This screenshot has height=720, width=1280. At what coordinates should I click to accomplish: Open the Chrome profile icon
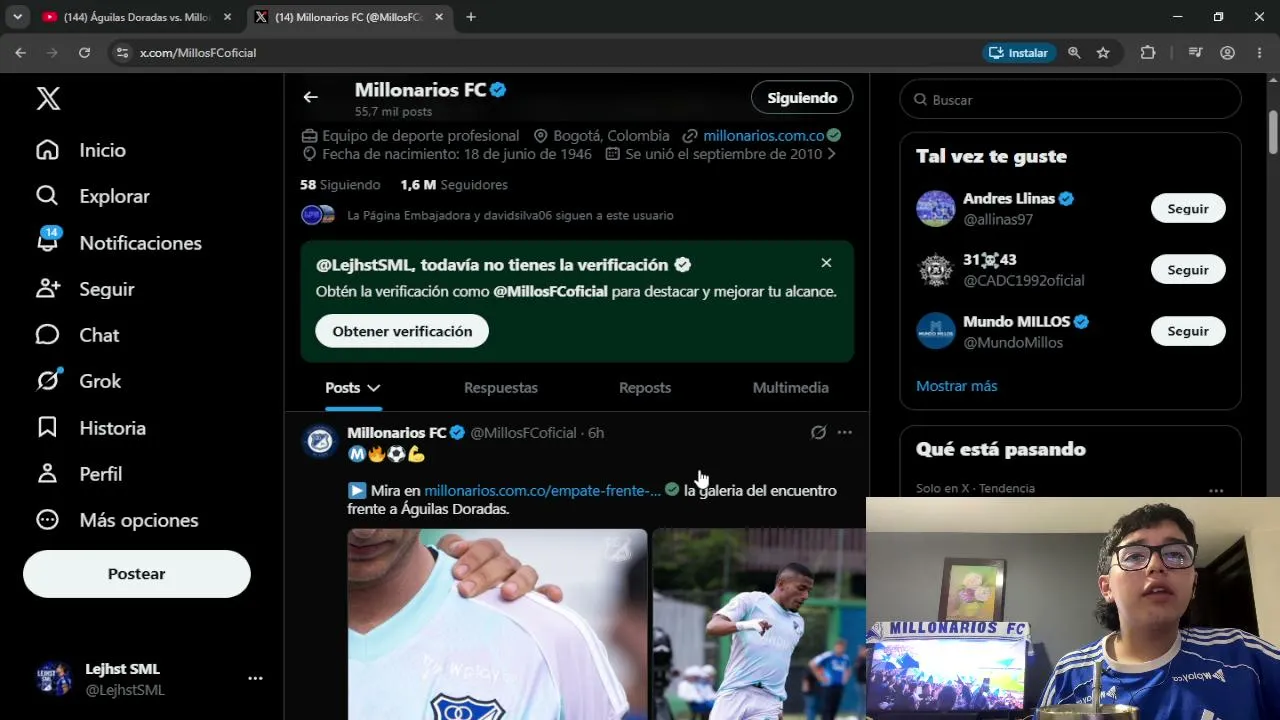(x=1228, y=53)
